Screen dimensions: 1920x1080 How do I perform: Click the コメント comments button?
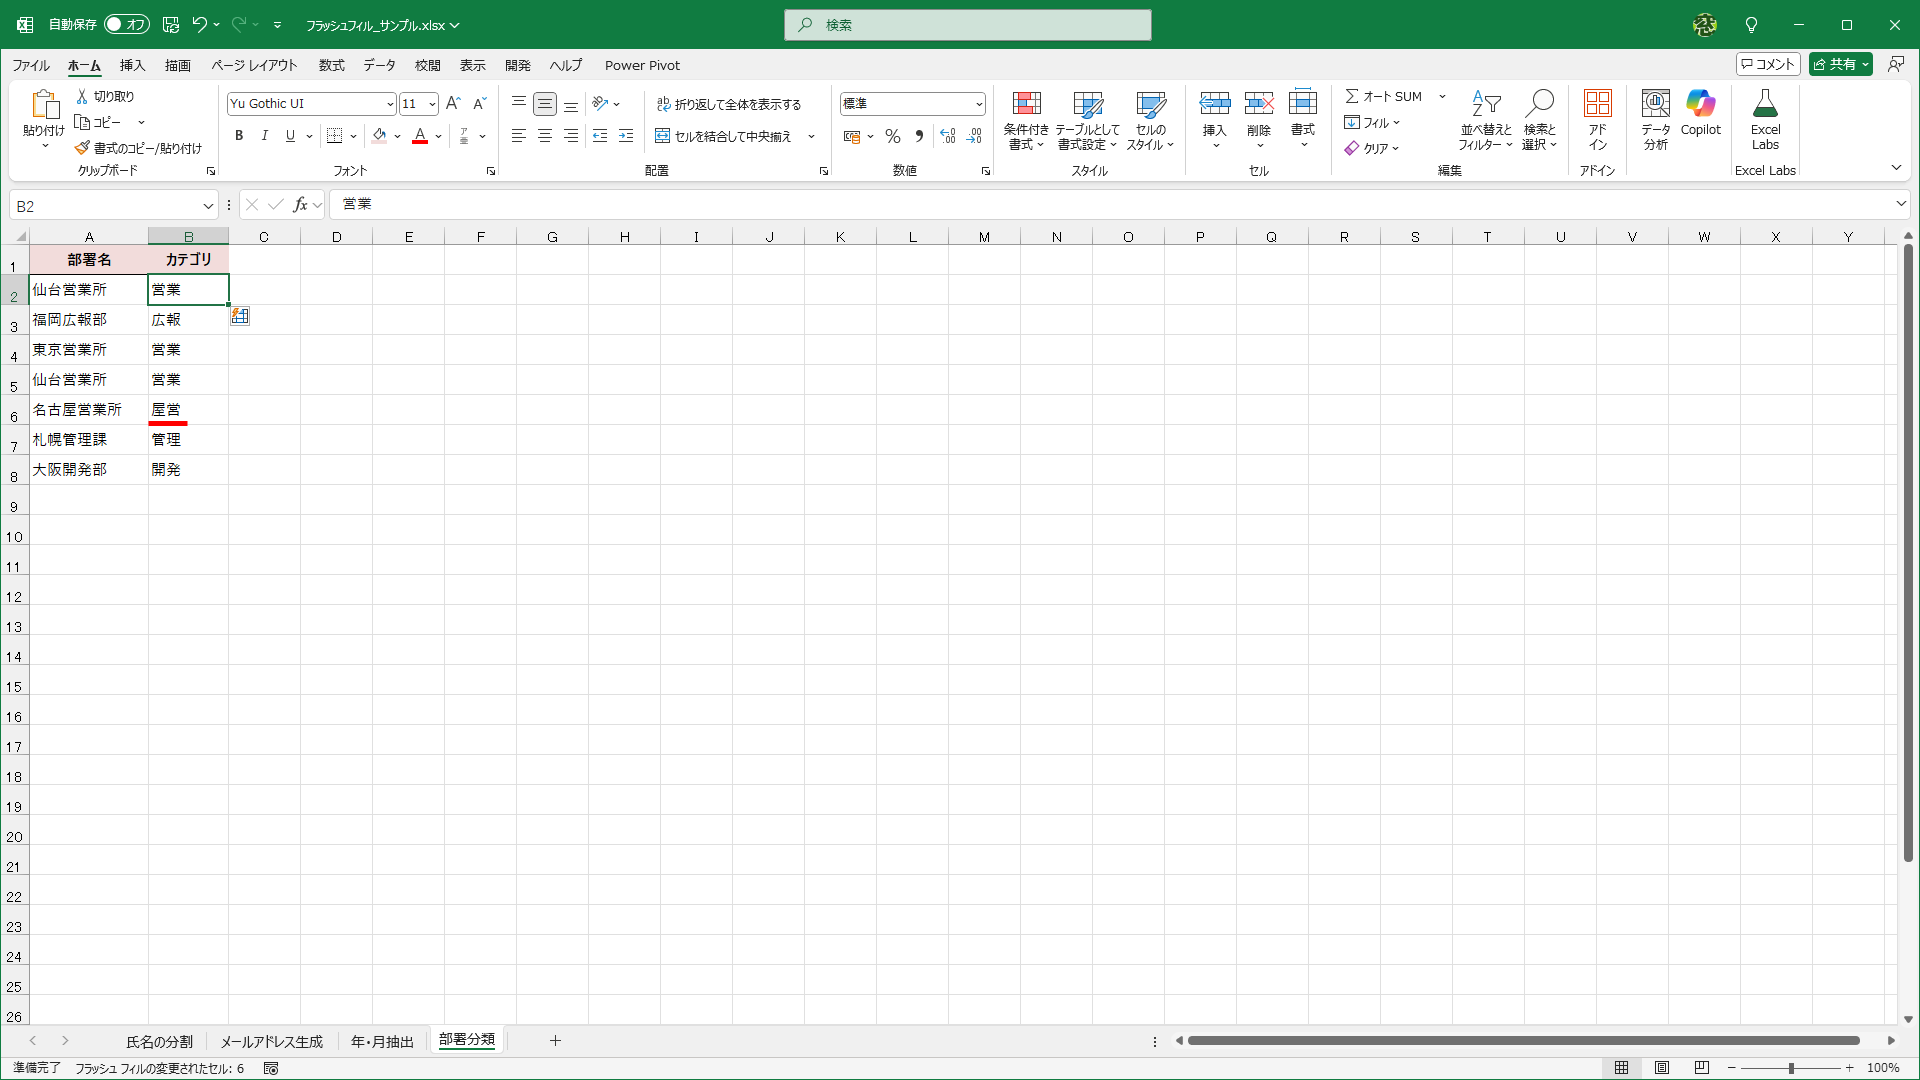[1768, 64]
